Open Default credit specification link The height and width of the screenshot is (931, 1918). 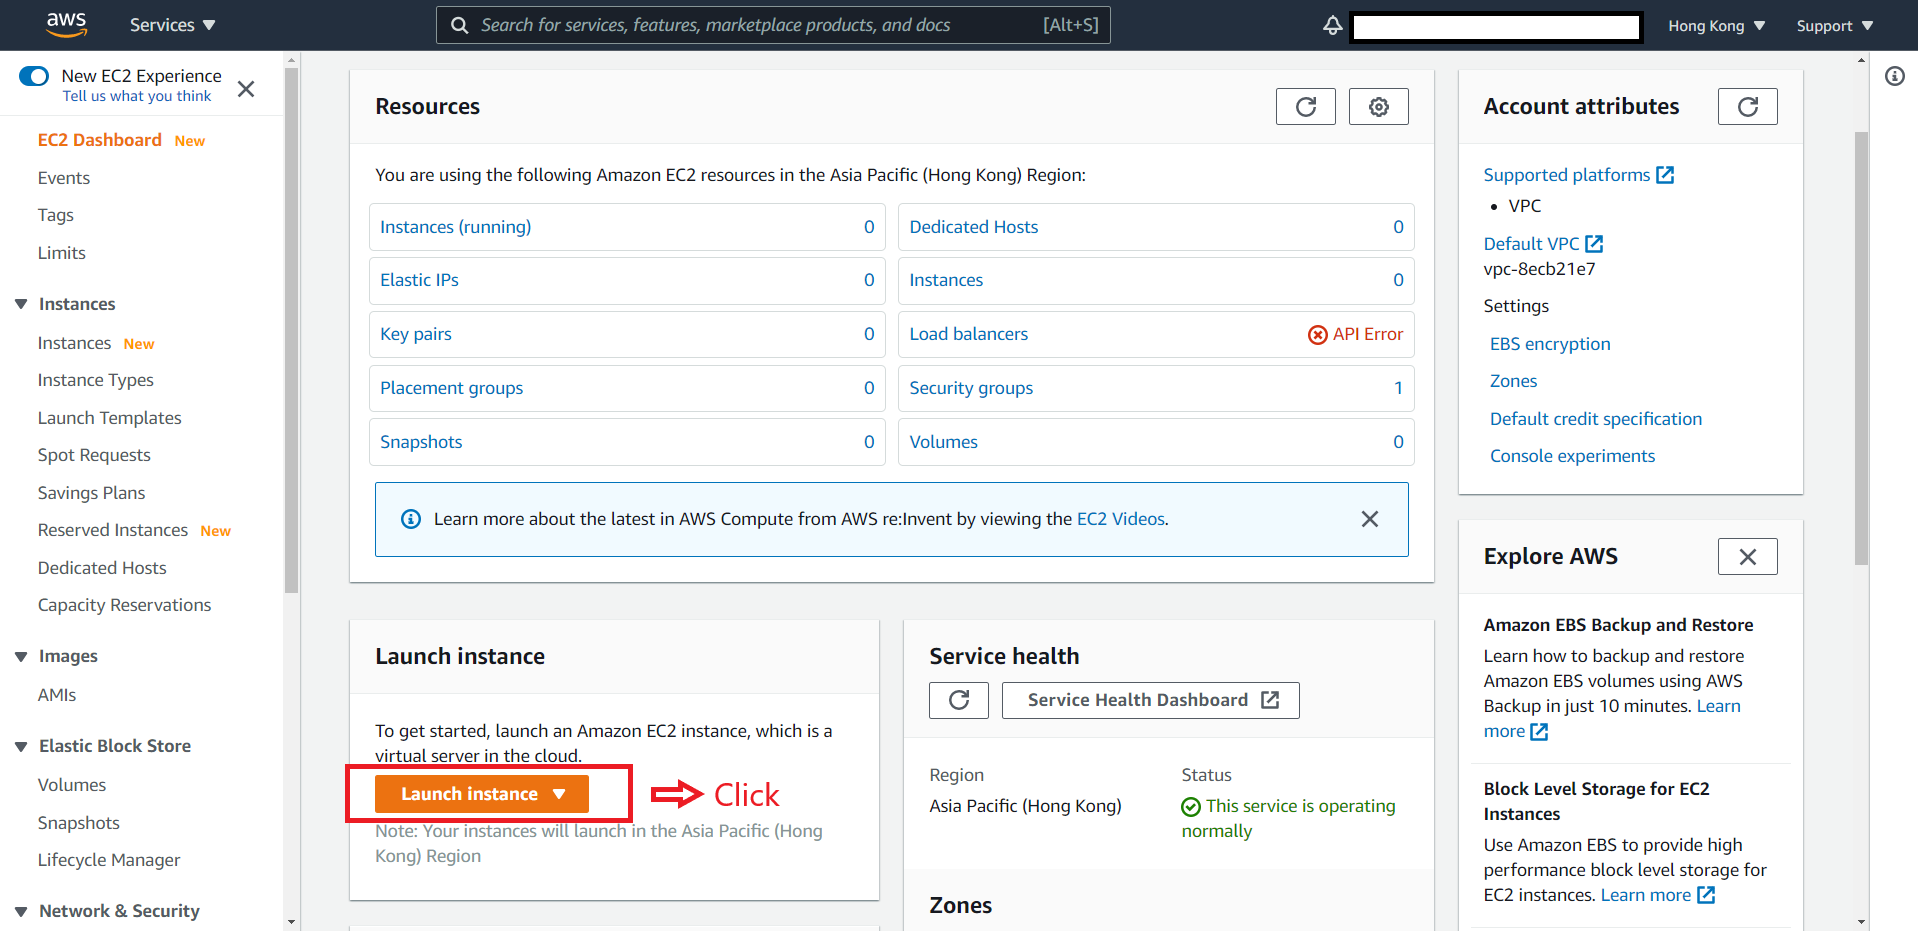coord(1595,419)
